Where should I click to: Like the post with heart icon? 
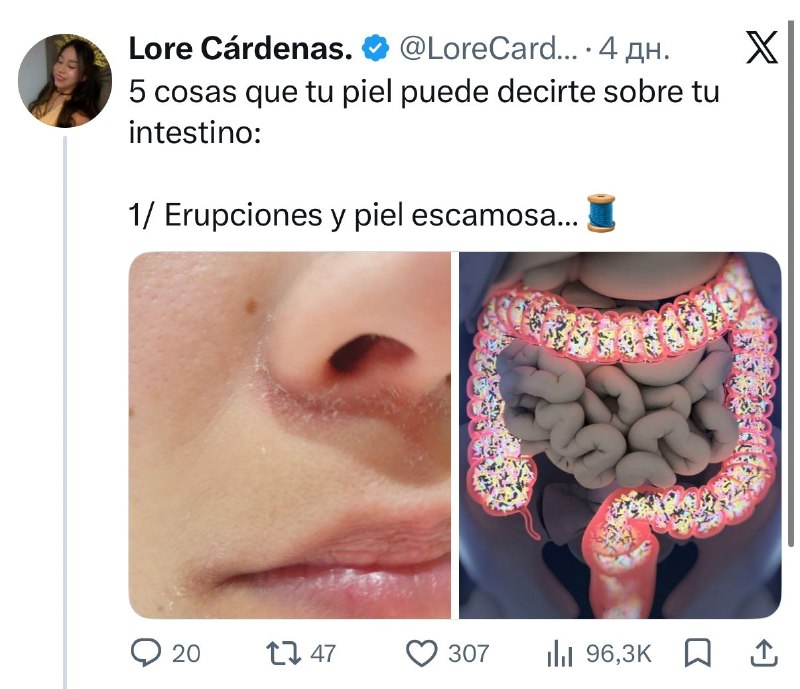(x=421, y=653)
